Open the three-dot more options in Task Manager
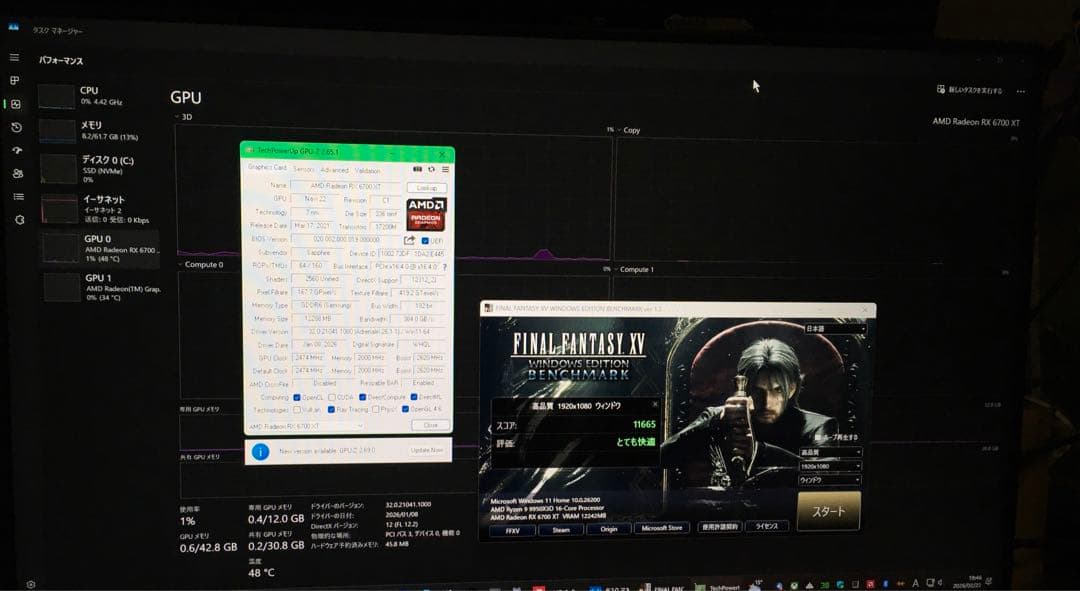 [1021, 91]
